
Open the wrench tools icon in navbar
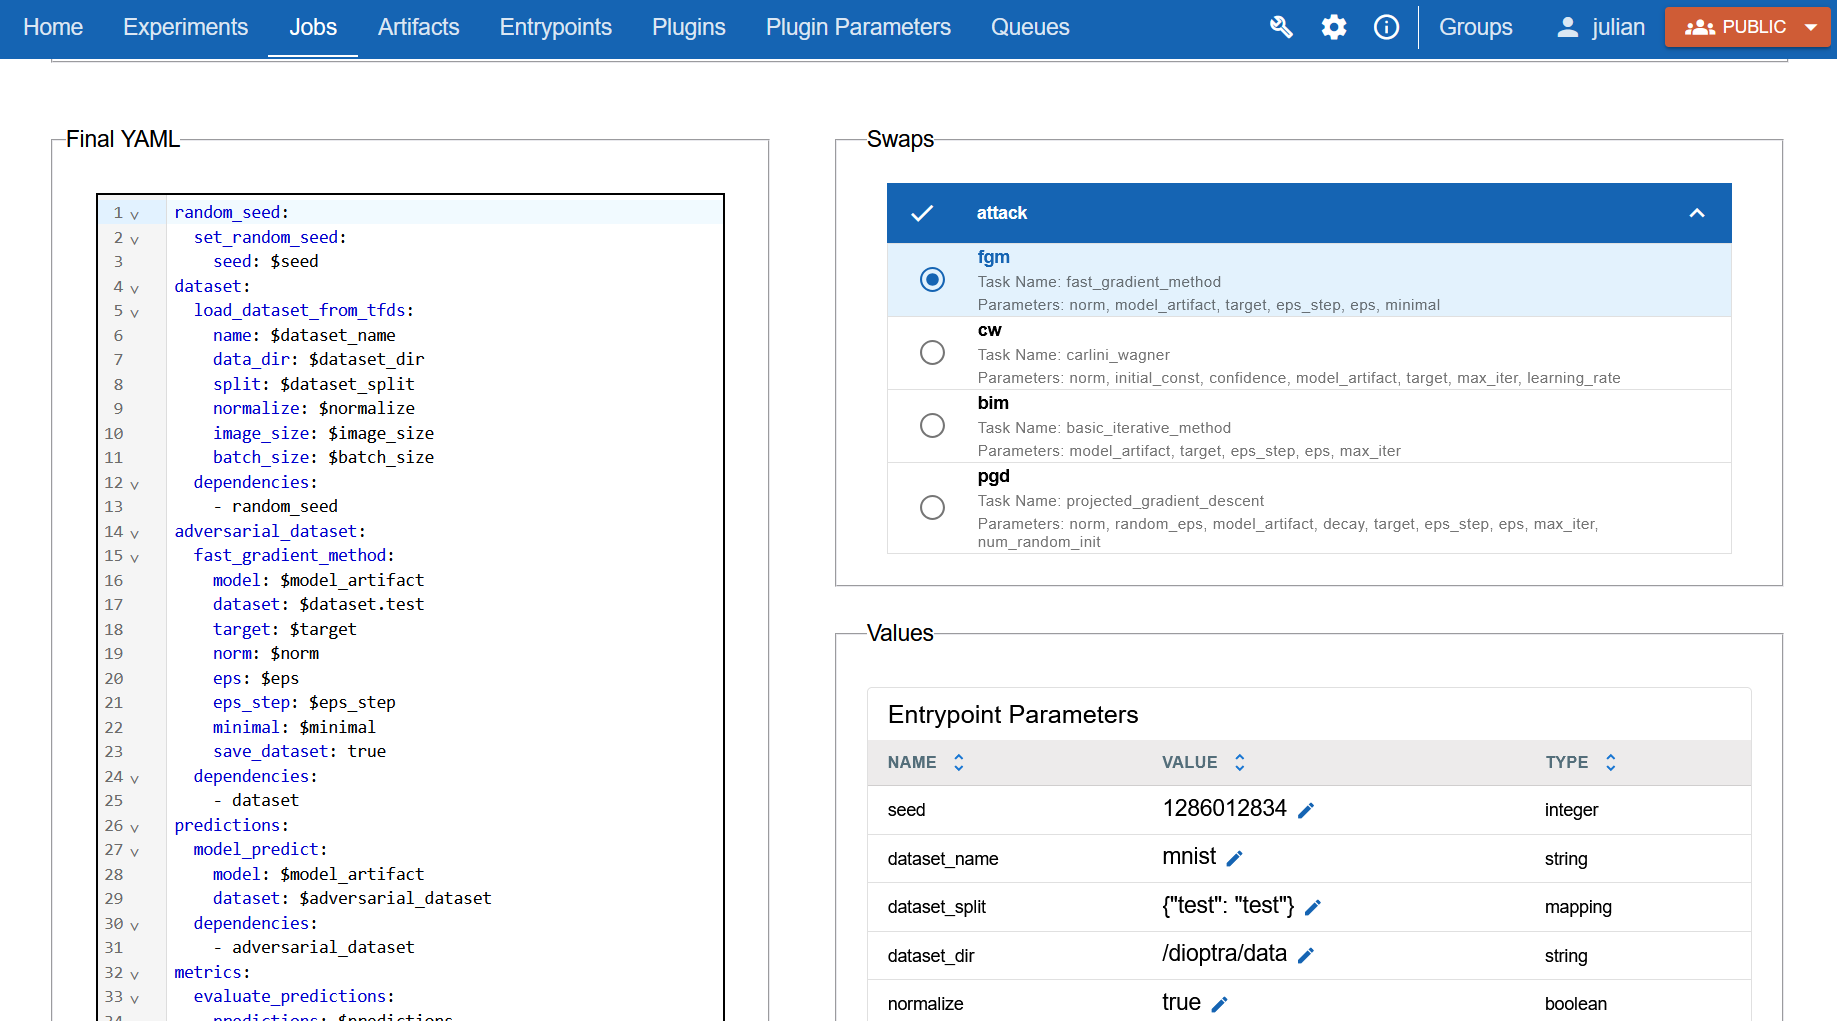click(x=1281, y=27)
